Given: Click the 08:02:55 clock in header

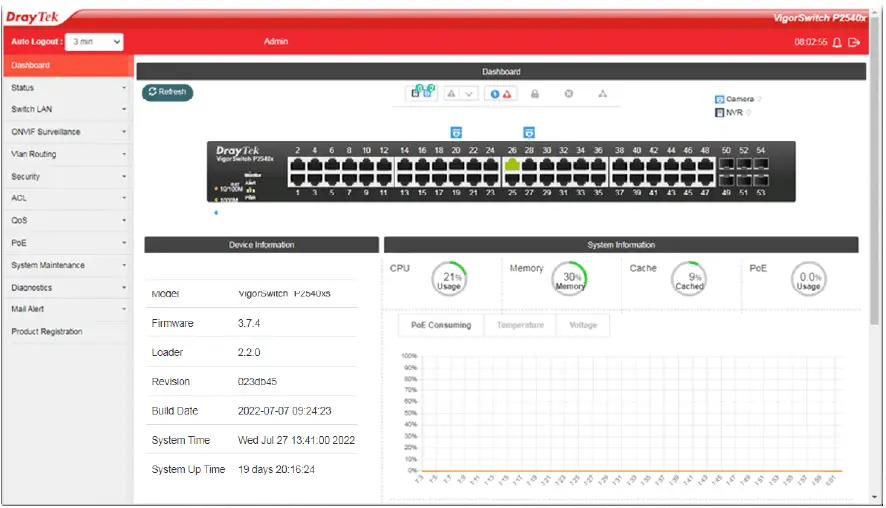Looking at the screenshot, I should [810, 42].
